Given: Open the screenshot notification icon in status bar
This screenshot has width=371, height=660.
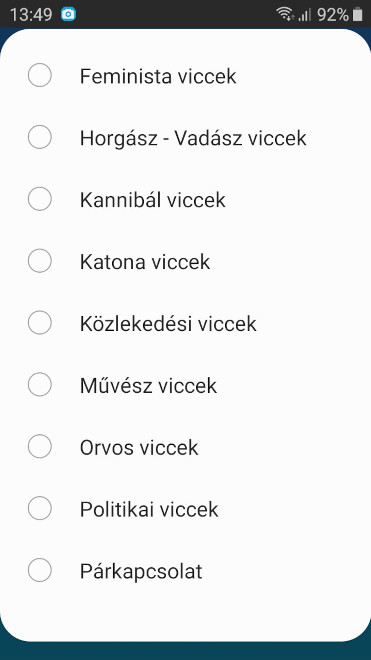Looking at the screenshot, I should pyautogui.click(x=68, y=15).
